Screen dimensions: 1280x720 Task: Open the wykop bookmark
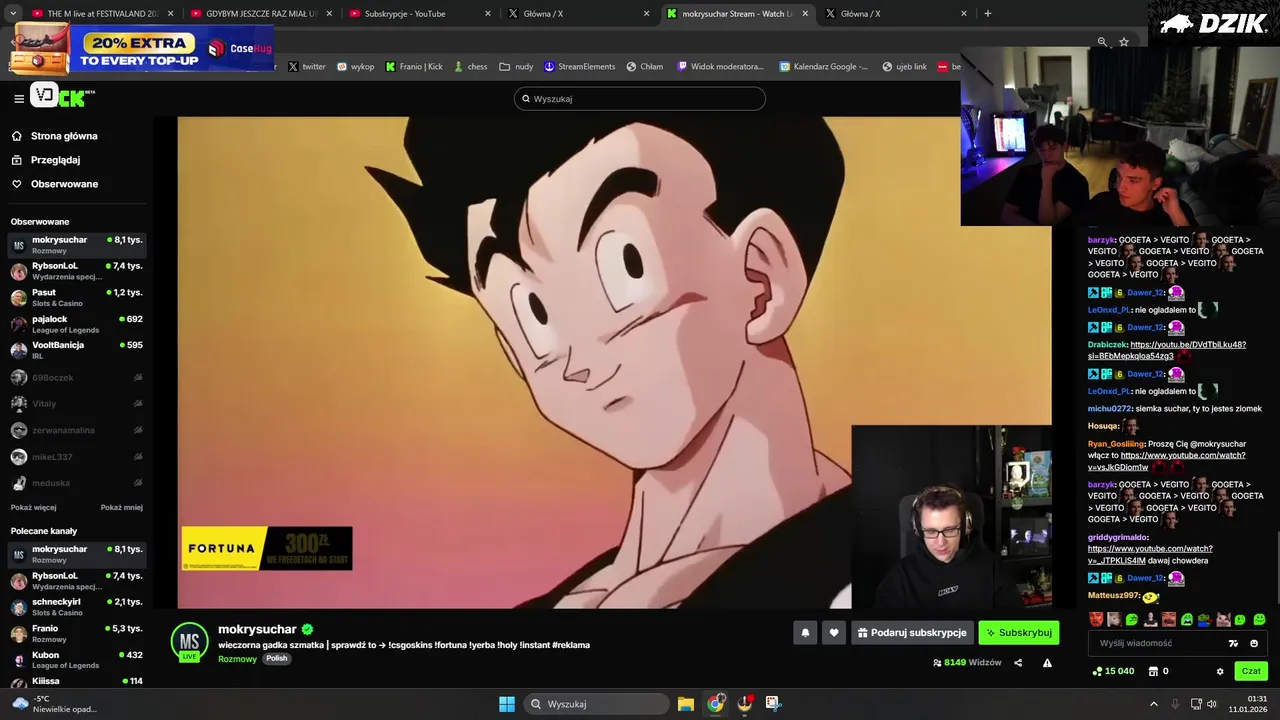355,67
